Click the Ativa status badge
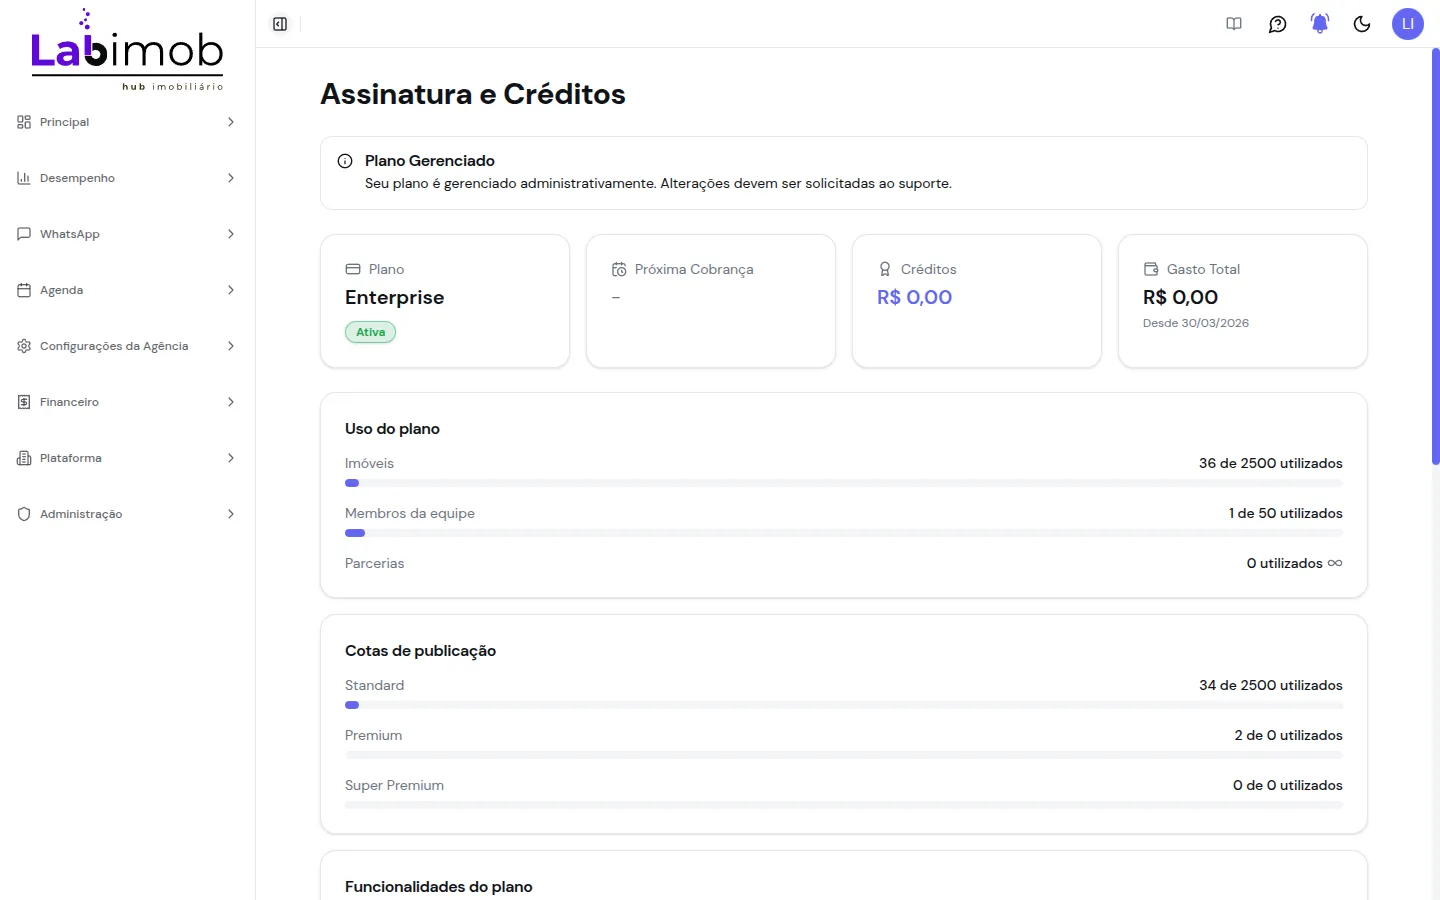This screenshot has height=900, width=1440. point(370,332)
